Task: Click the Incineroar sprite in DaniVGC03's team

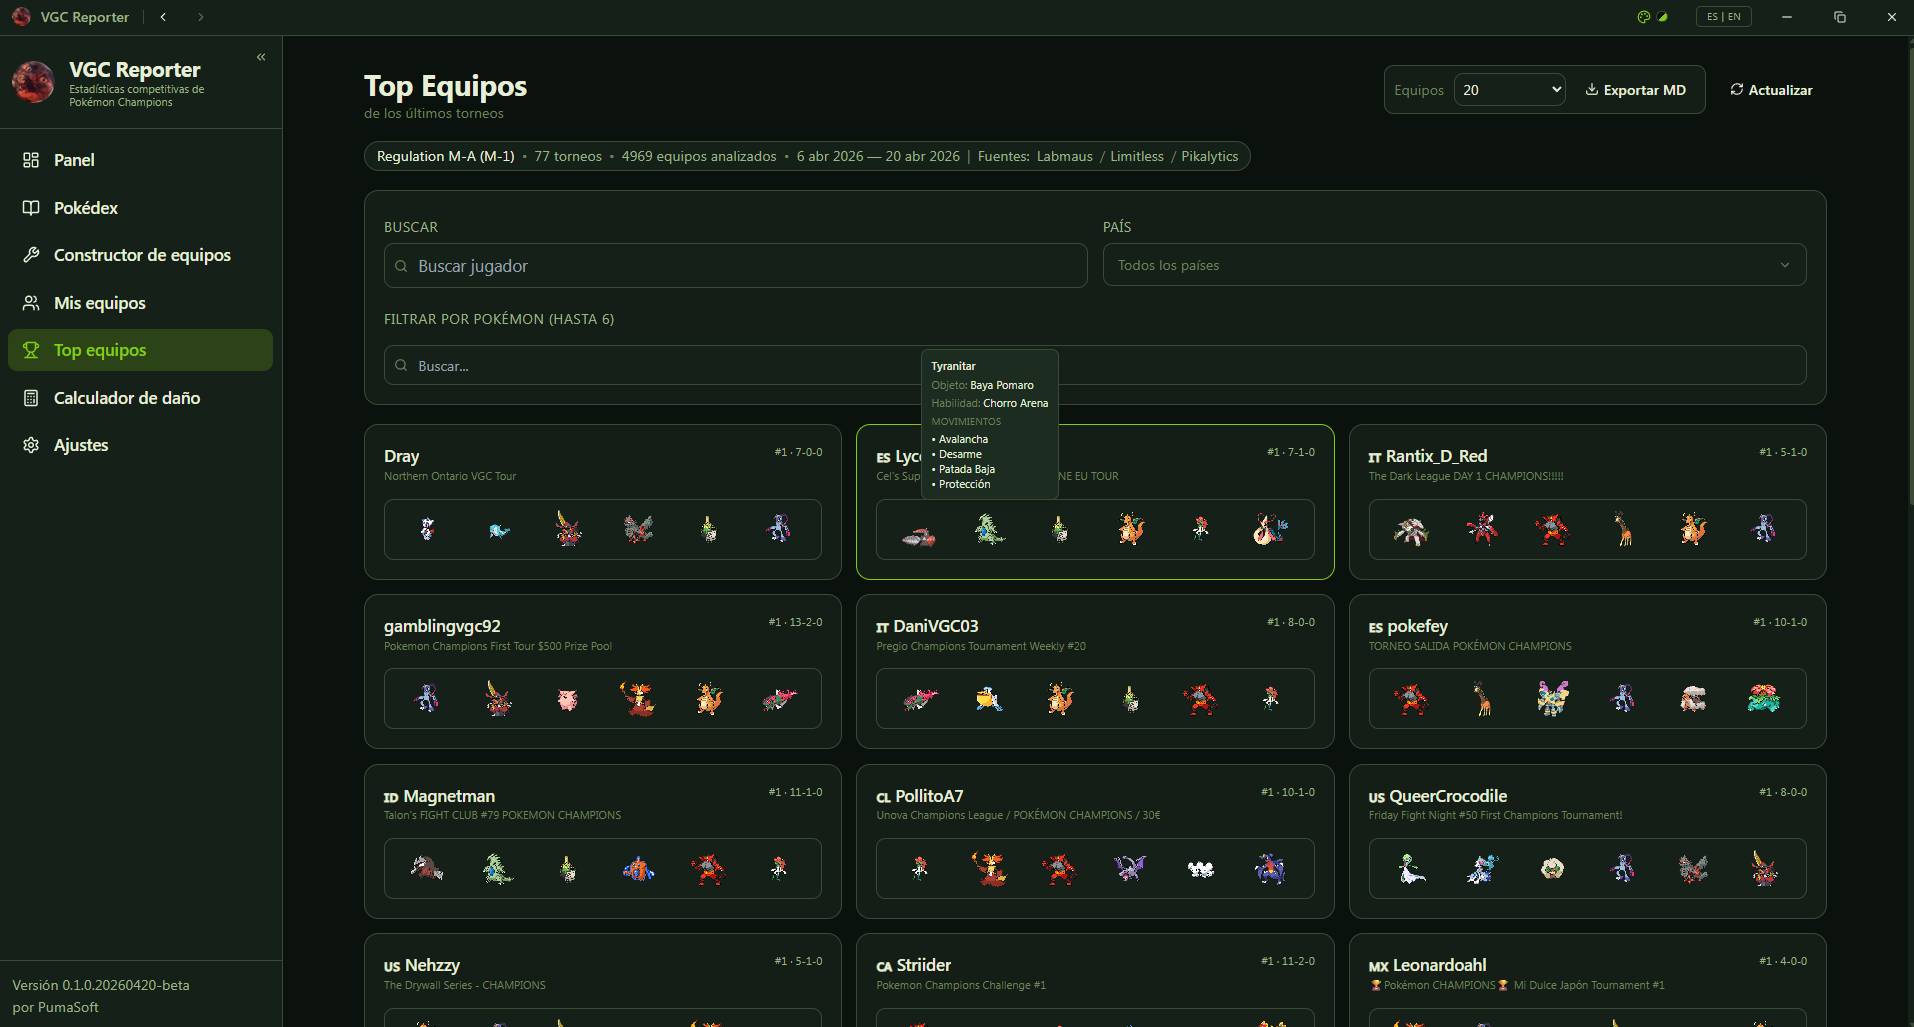Action: pyautogui.click(x=1201, y=699)
